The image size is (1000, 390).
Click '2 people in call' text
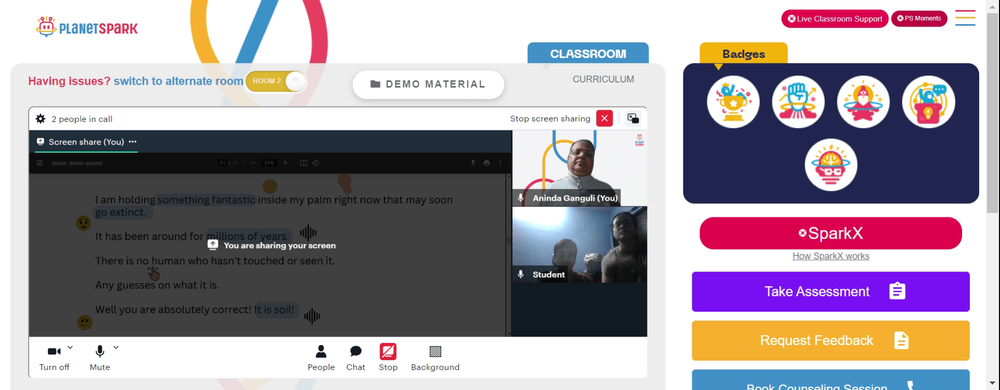[82, 119]
